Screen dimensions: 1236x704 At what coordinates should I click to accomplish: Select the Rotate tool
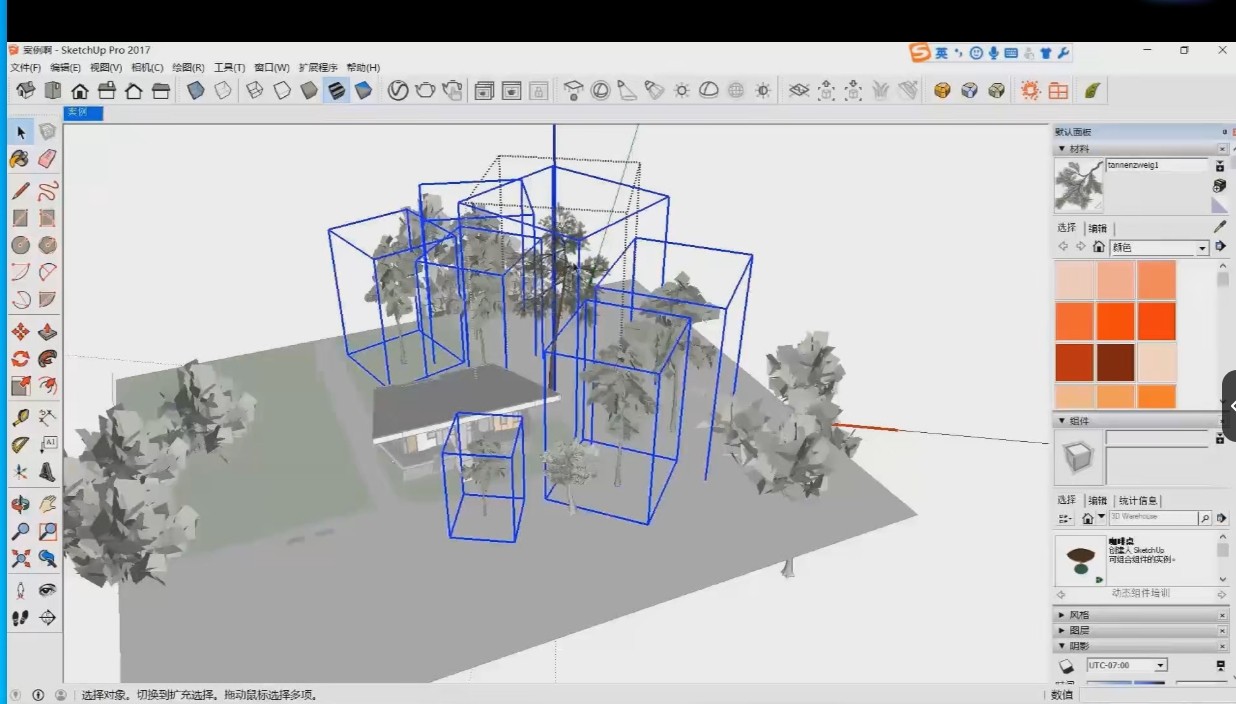pyautogui.click(x=20, y=359)
